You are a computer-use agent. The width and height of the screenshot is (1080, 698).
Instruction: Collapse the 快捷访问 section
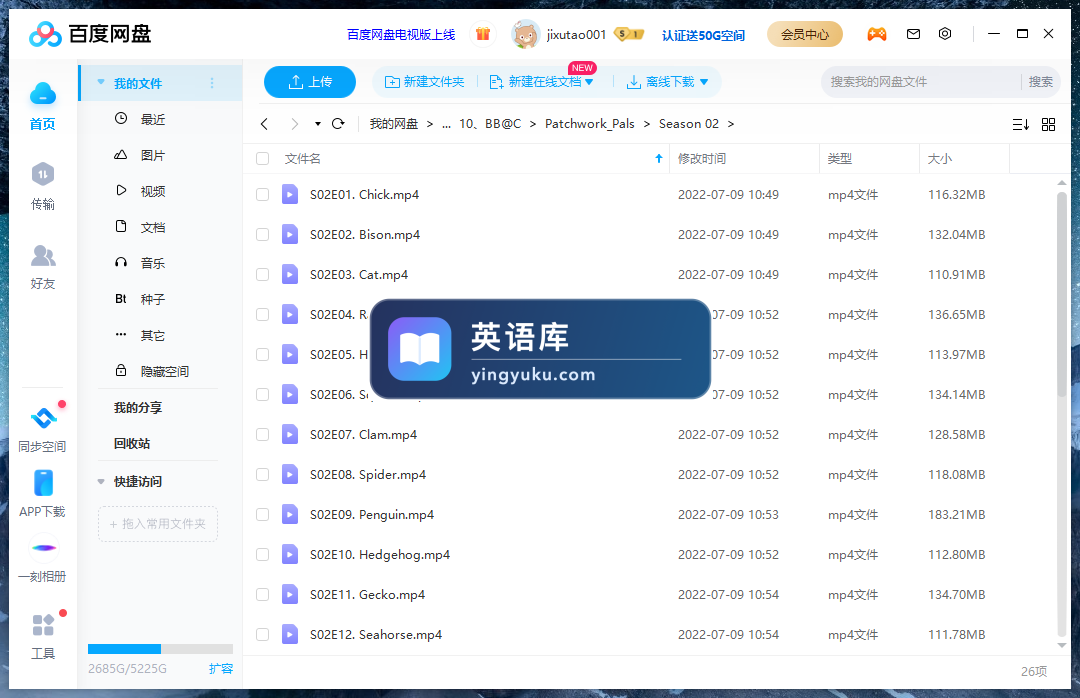pos(101,482)
